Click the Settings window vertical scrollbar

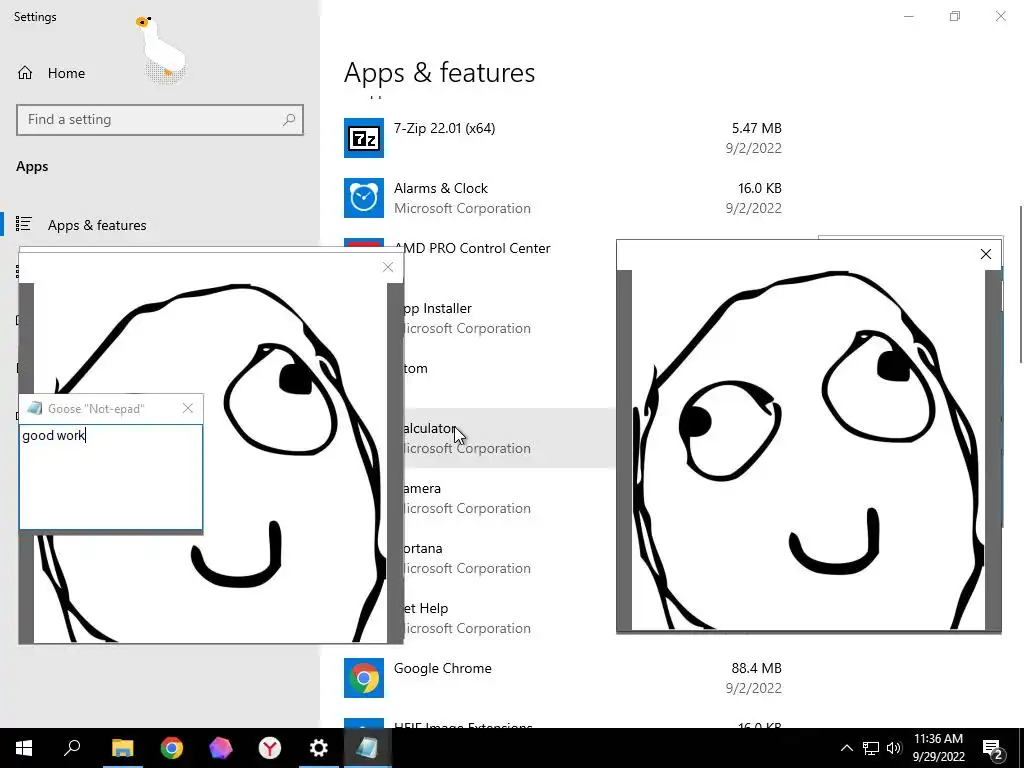[x=1021, y=285]
